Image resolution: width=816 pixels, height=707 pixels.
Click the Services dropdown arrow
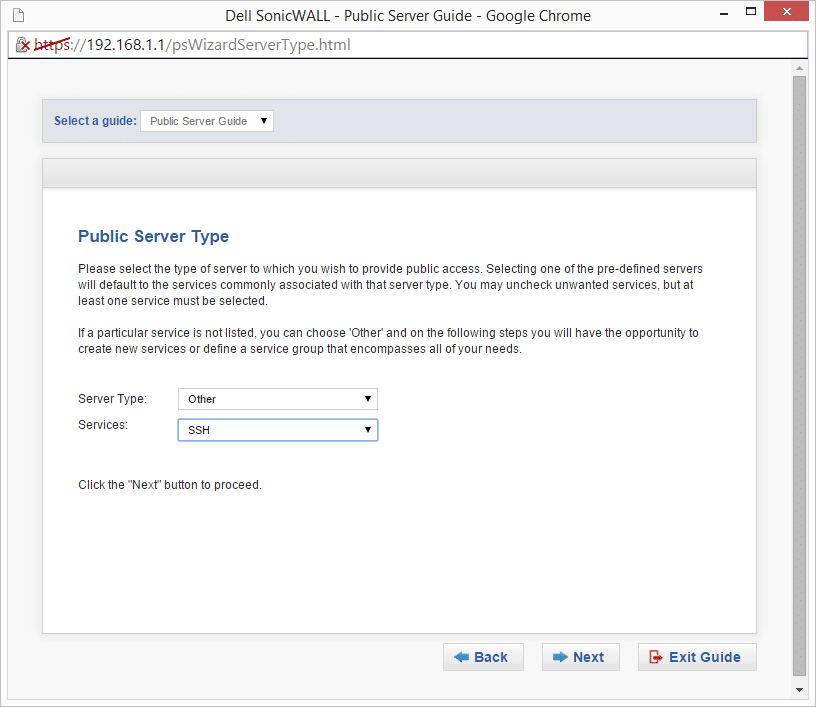367,430
